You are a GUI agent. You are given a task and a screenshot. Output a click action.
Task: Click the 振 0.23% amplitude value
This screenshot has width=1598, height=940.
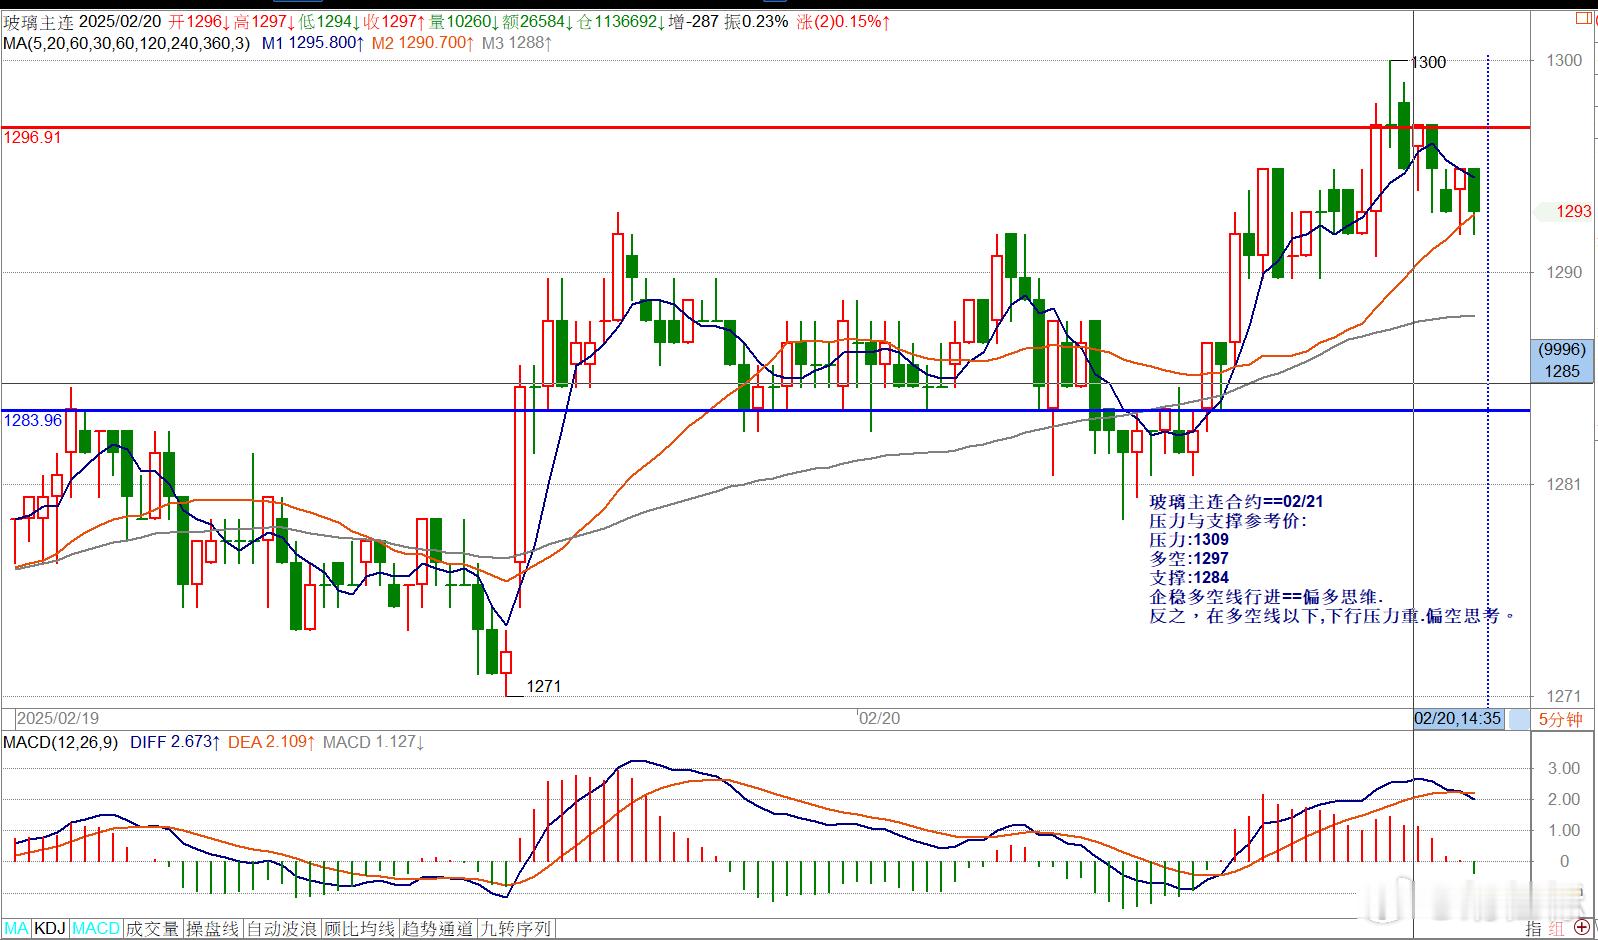tap(756, 21)
